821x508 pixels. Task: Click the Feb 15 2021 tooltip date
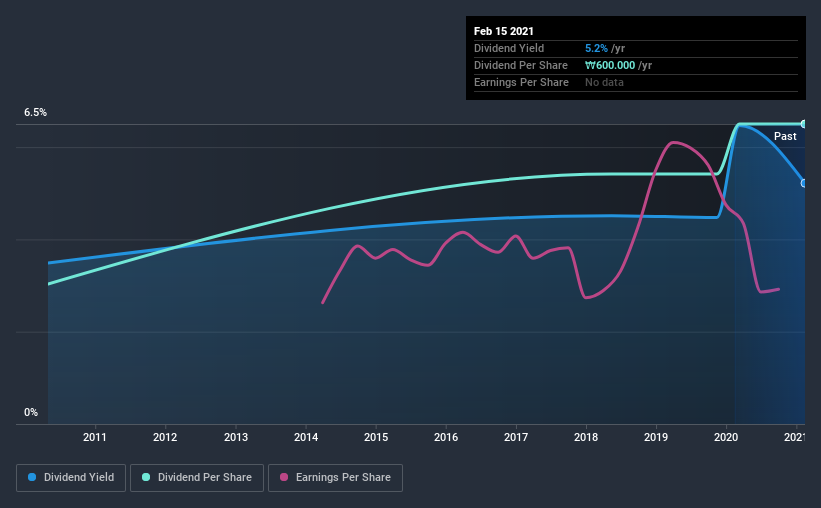[x=504, y=31]
